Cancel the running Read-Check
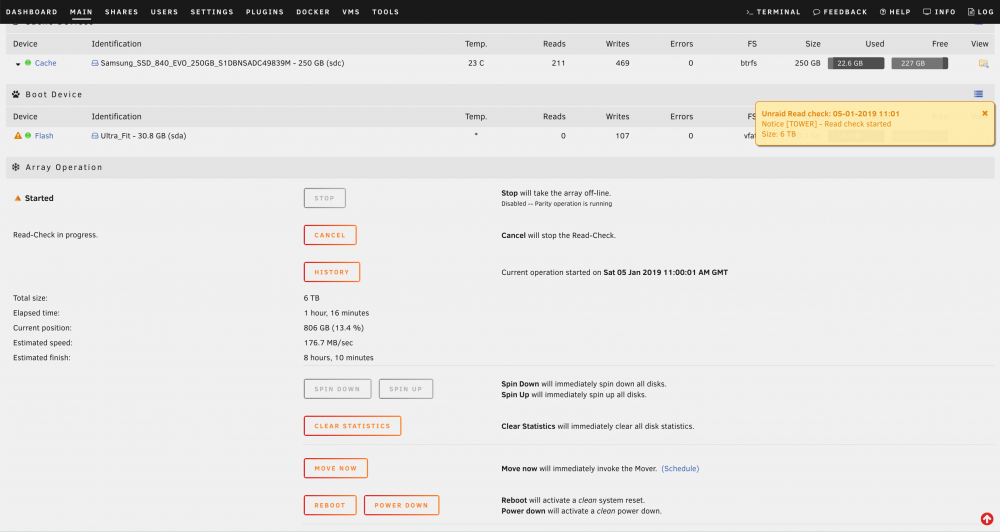The image size is (1000, 532). click(x=330, y=235)
